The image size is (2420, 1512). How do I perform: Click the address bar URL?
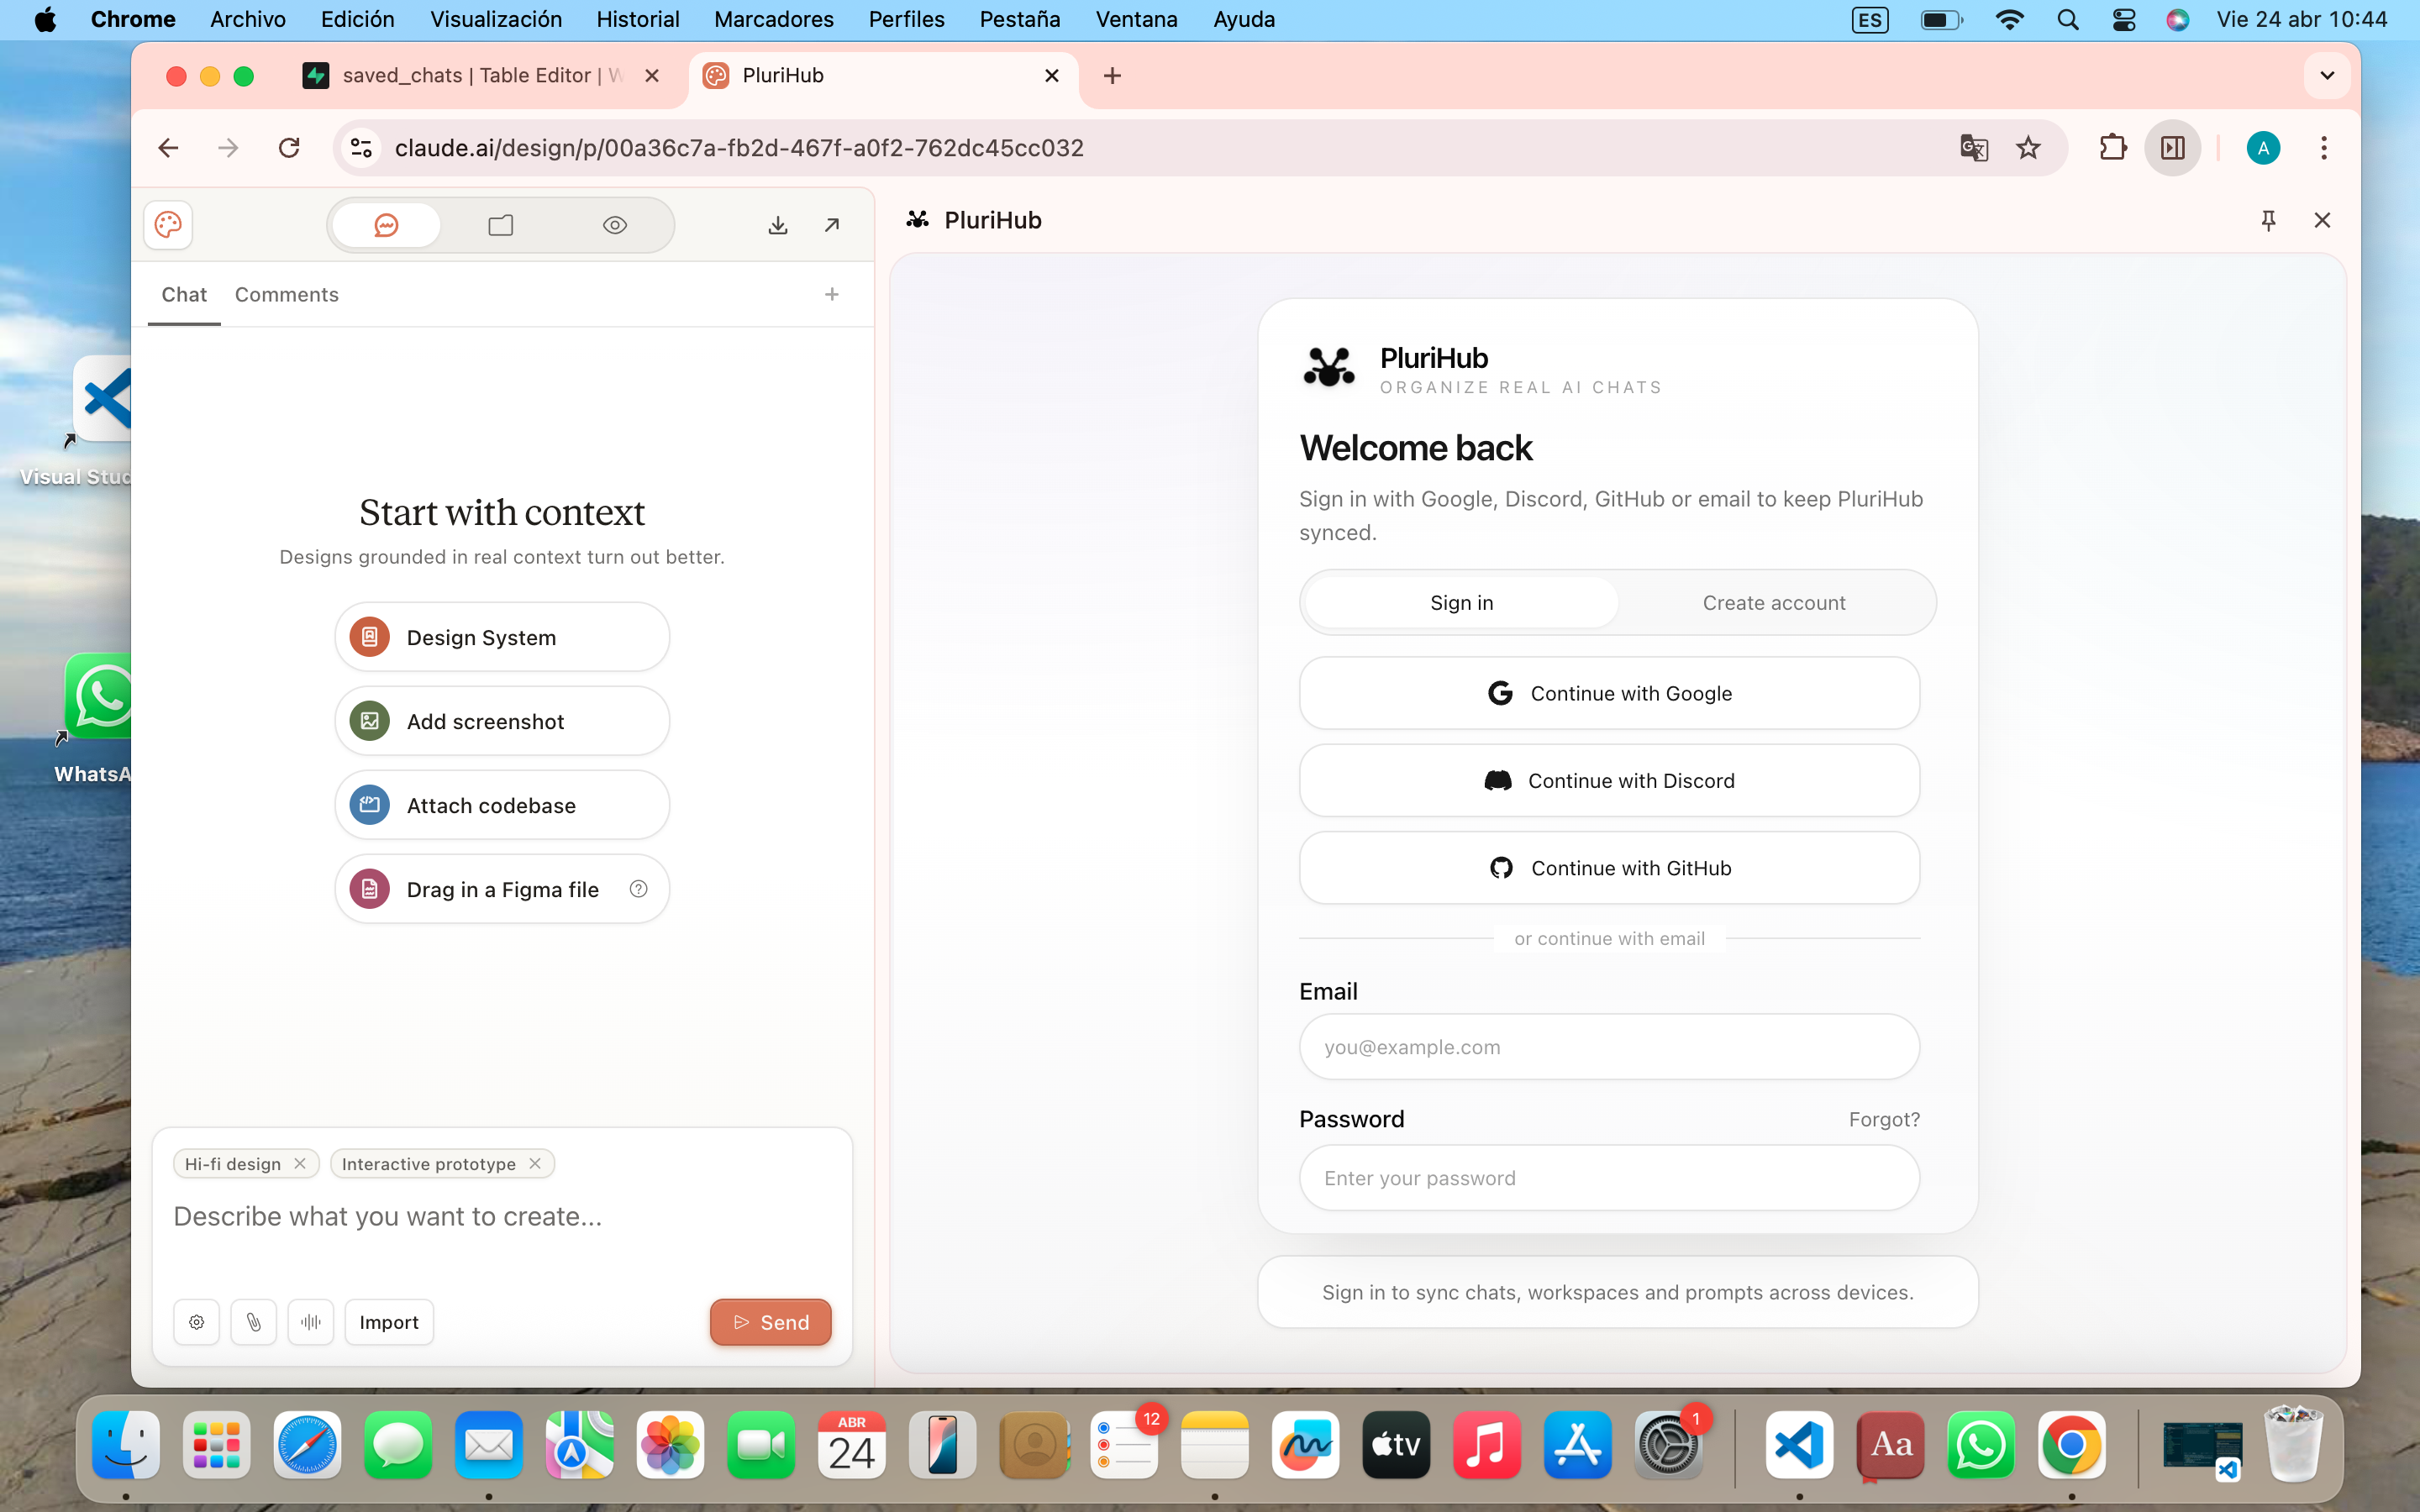click(x=739, y=148)
